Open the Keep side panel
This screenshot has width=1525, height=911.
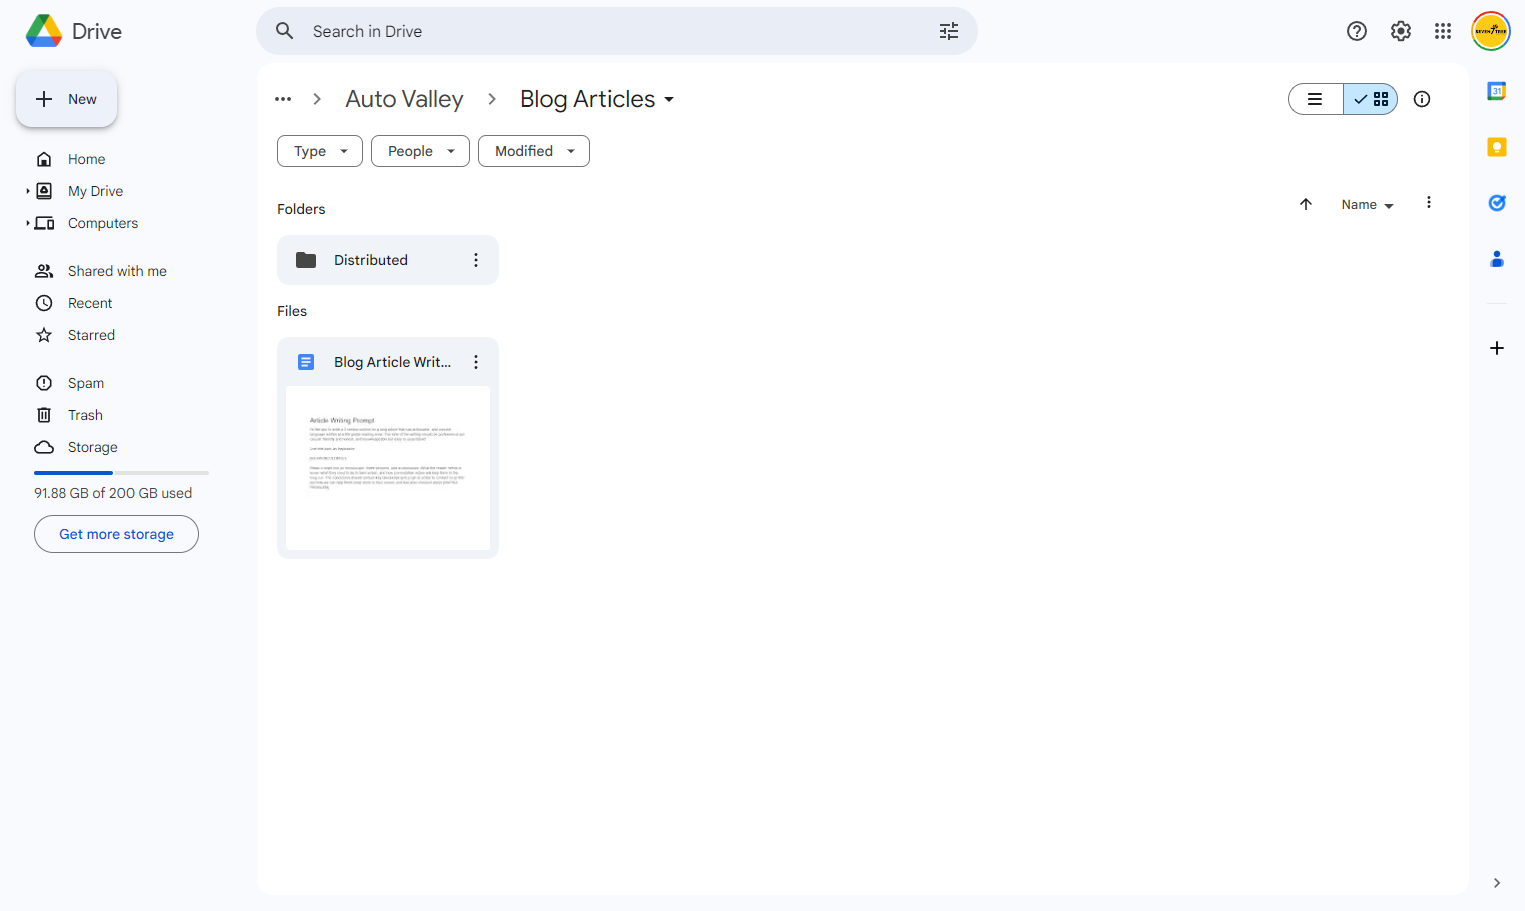1496,147
